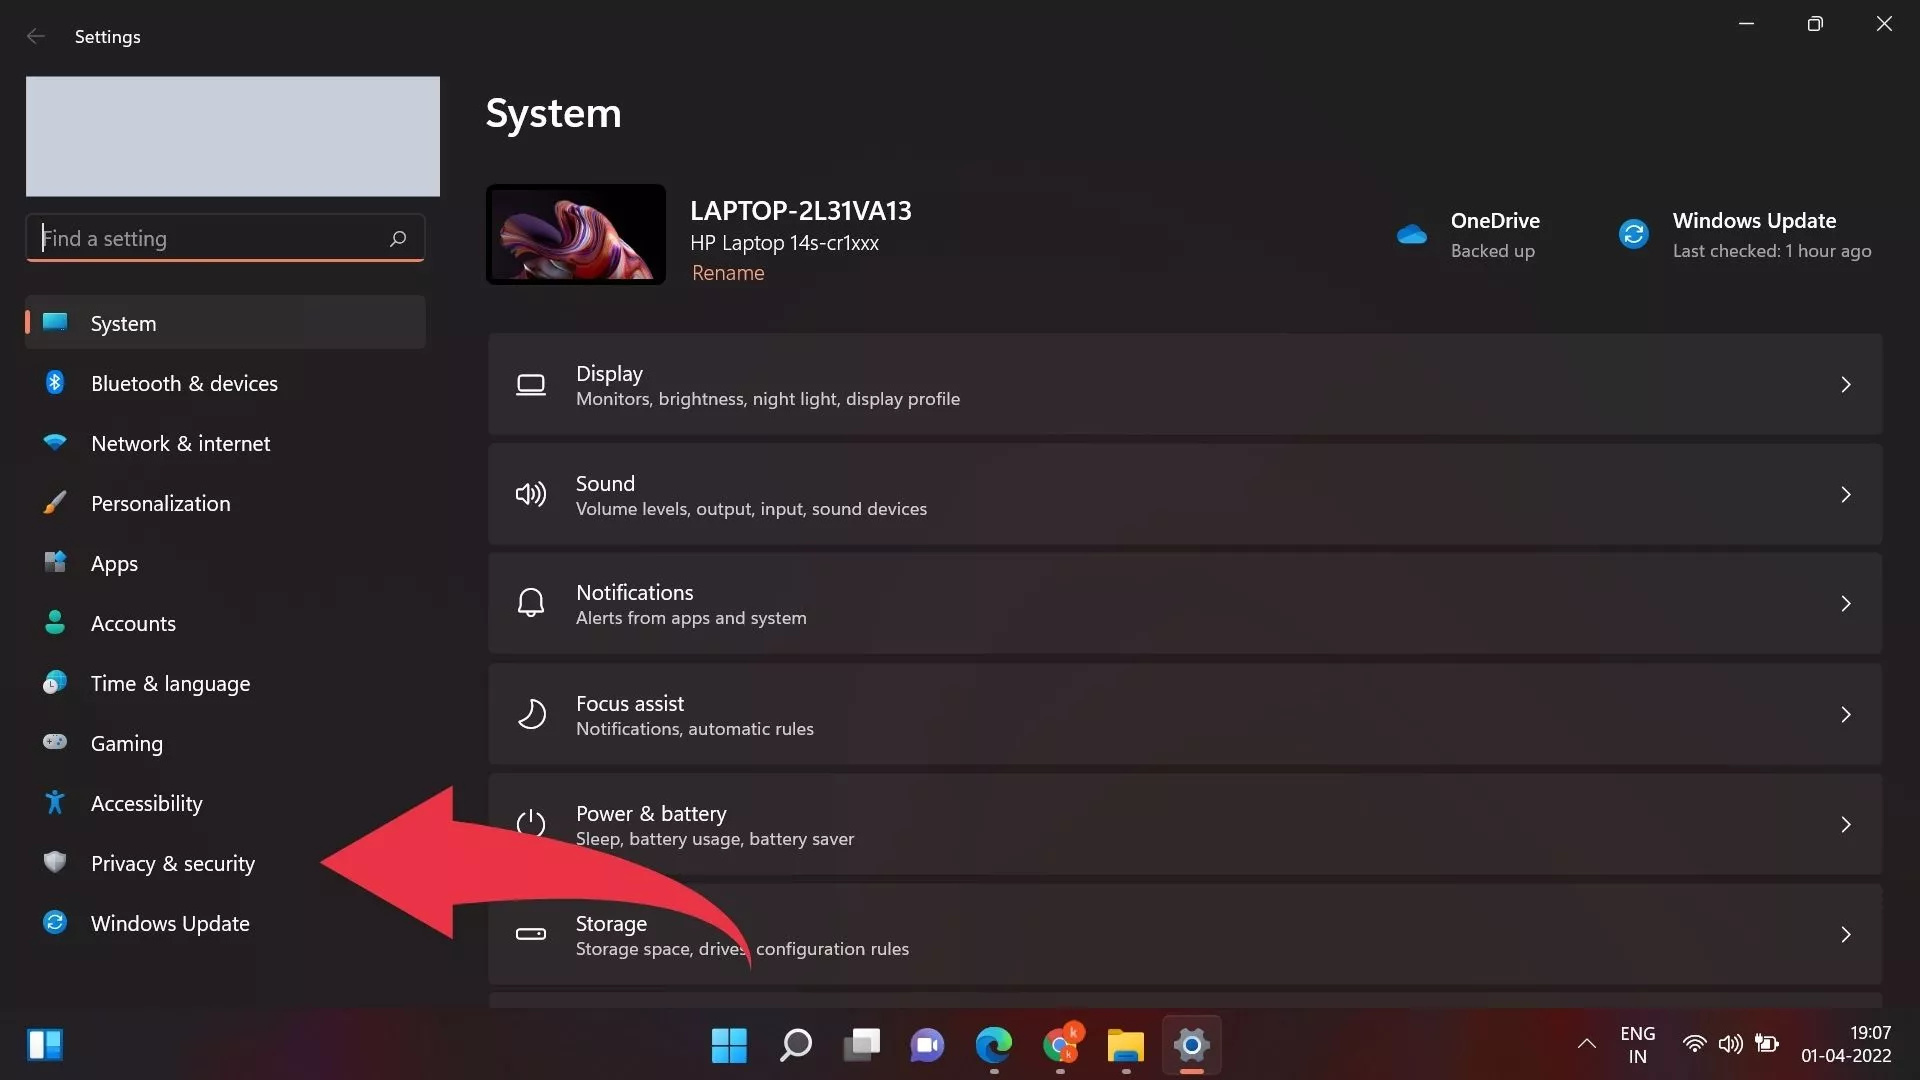Open Task View from the taskbar
1920x1080 pixels.
point(861,1045)
